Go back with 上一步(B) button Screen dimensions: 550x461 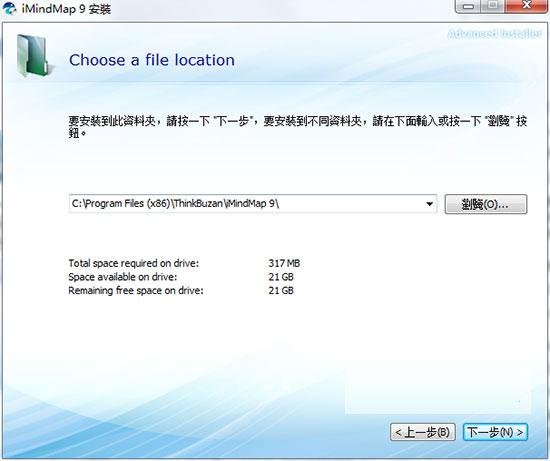tap(423, 432)
